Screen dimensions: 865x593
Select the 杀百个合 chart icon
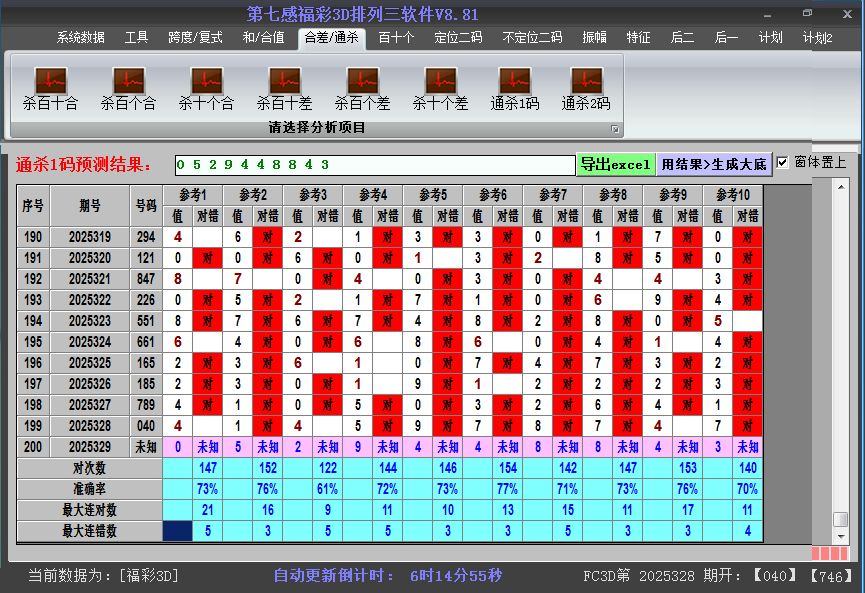click(128, 81)
